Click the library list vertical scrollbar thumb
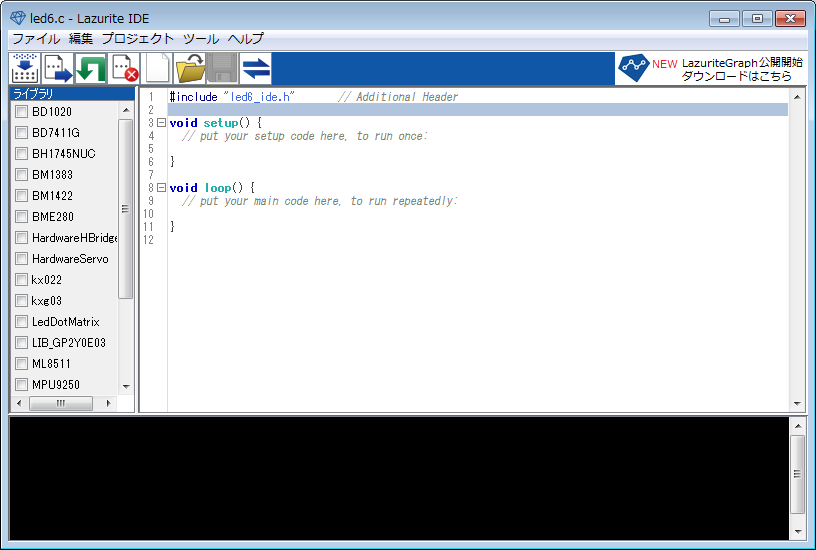The height and width of the screenshot is (550, 816). [x=125, y=209]
